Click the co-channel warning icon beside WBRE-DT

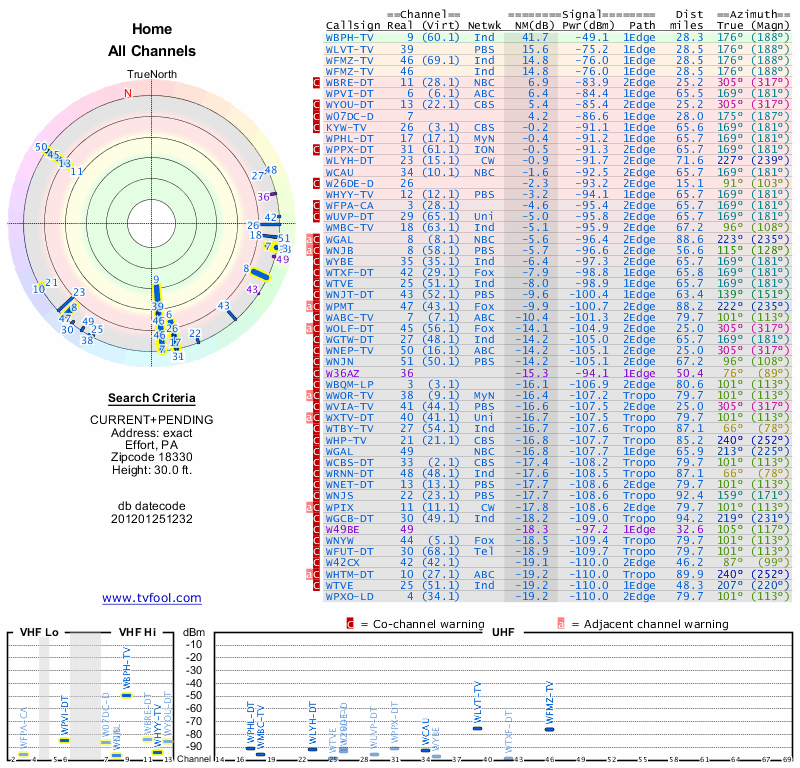[x=317, y=82]
